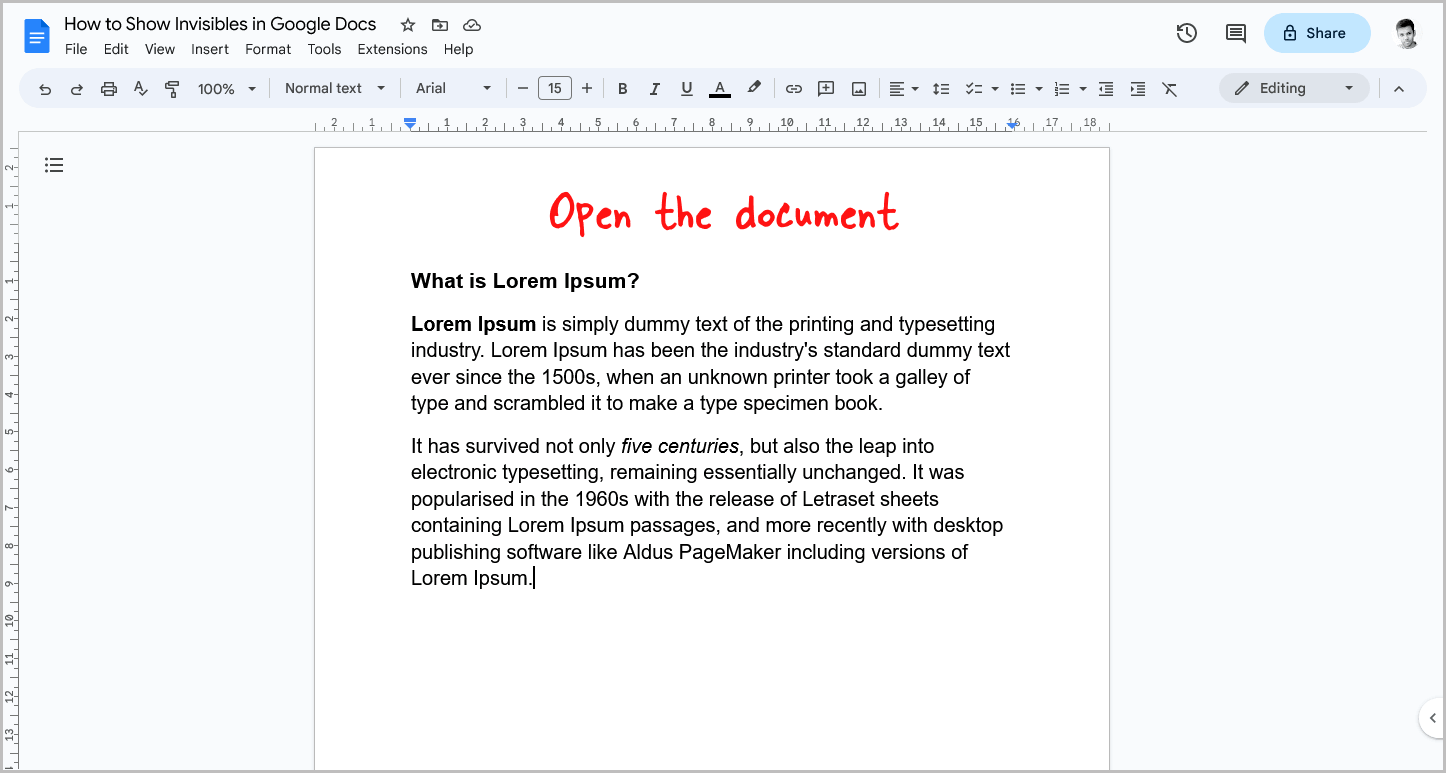The image size is (1446, 773).
Task: Click the Share button
Action: pos(1317,32)
